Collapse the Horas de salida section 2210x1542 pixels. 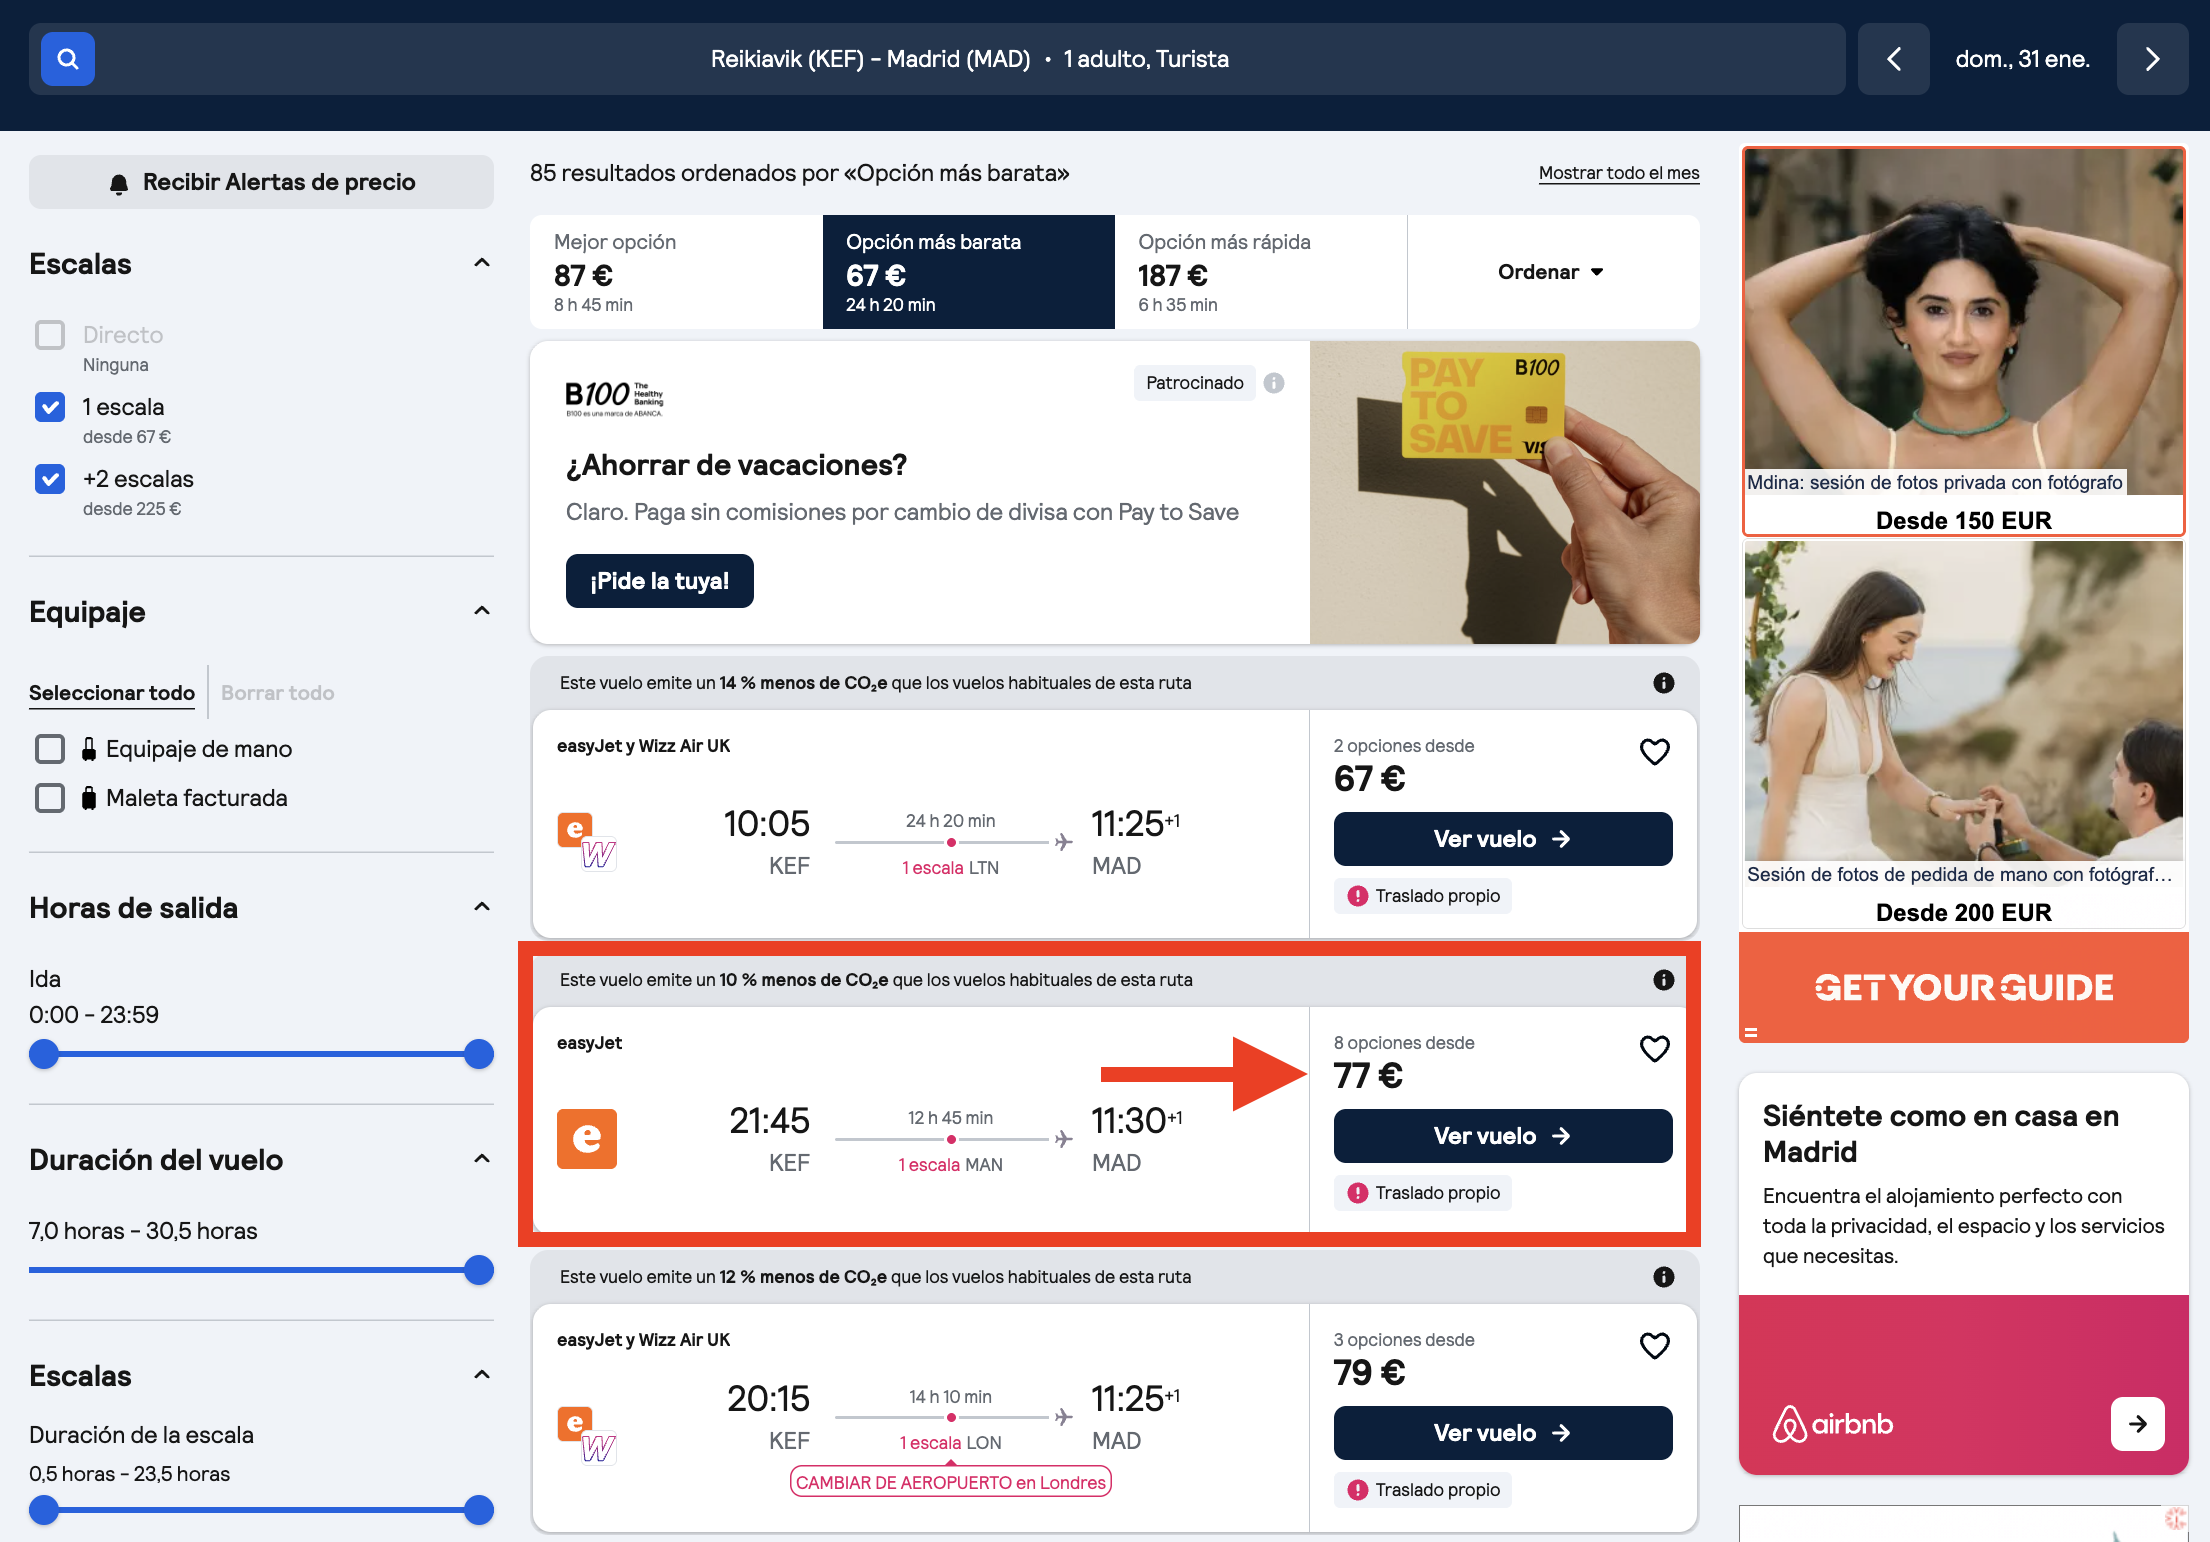point(482,907)
